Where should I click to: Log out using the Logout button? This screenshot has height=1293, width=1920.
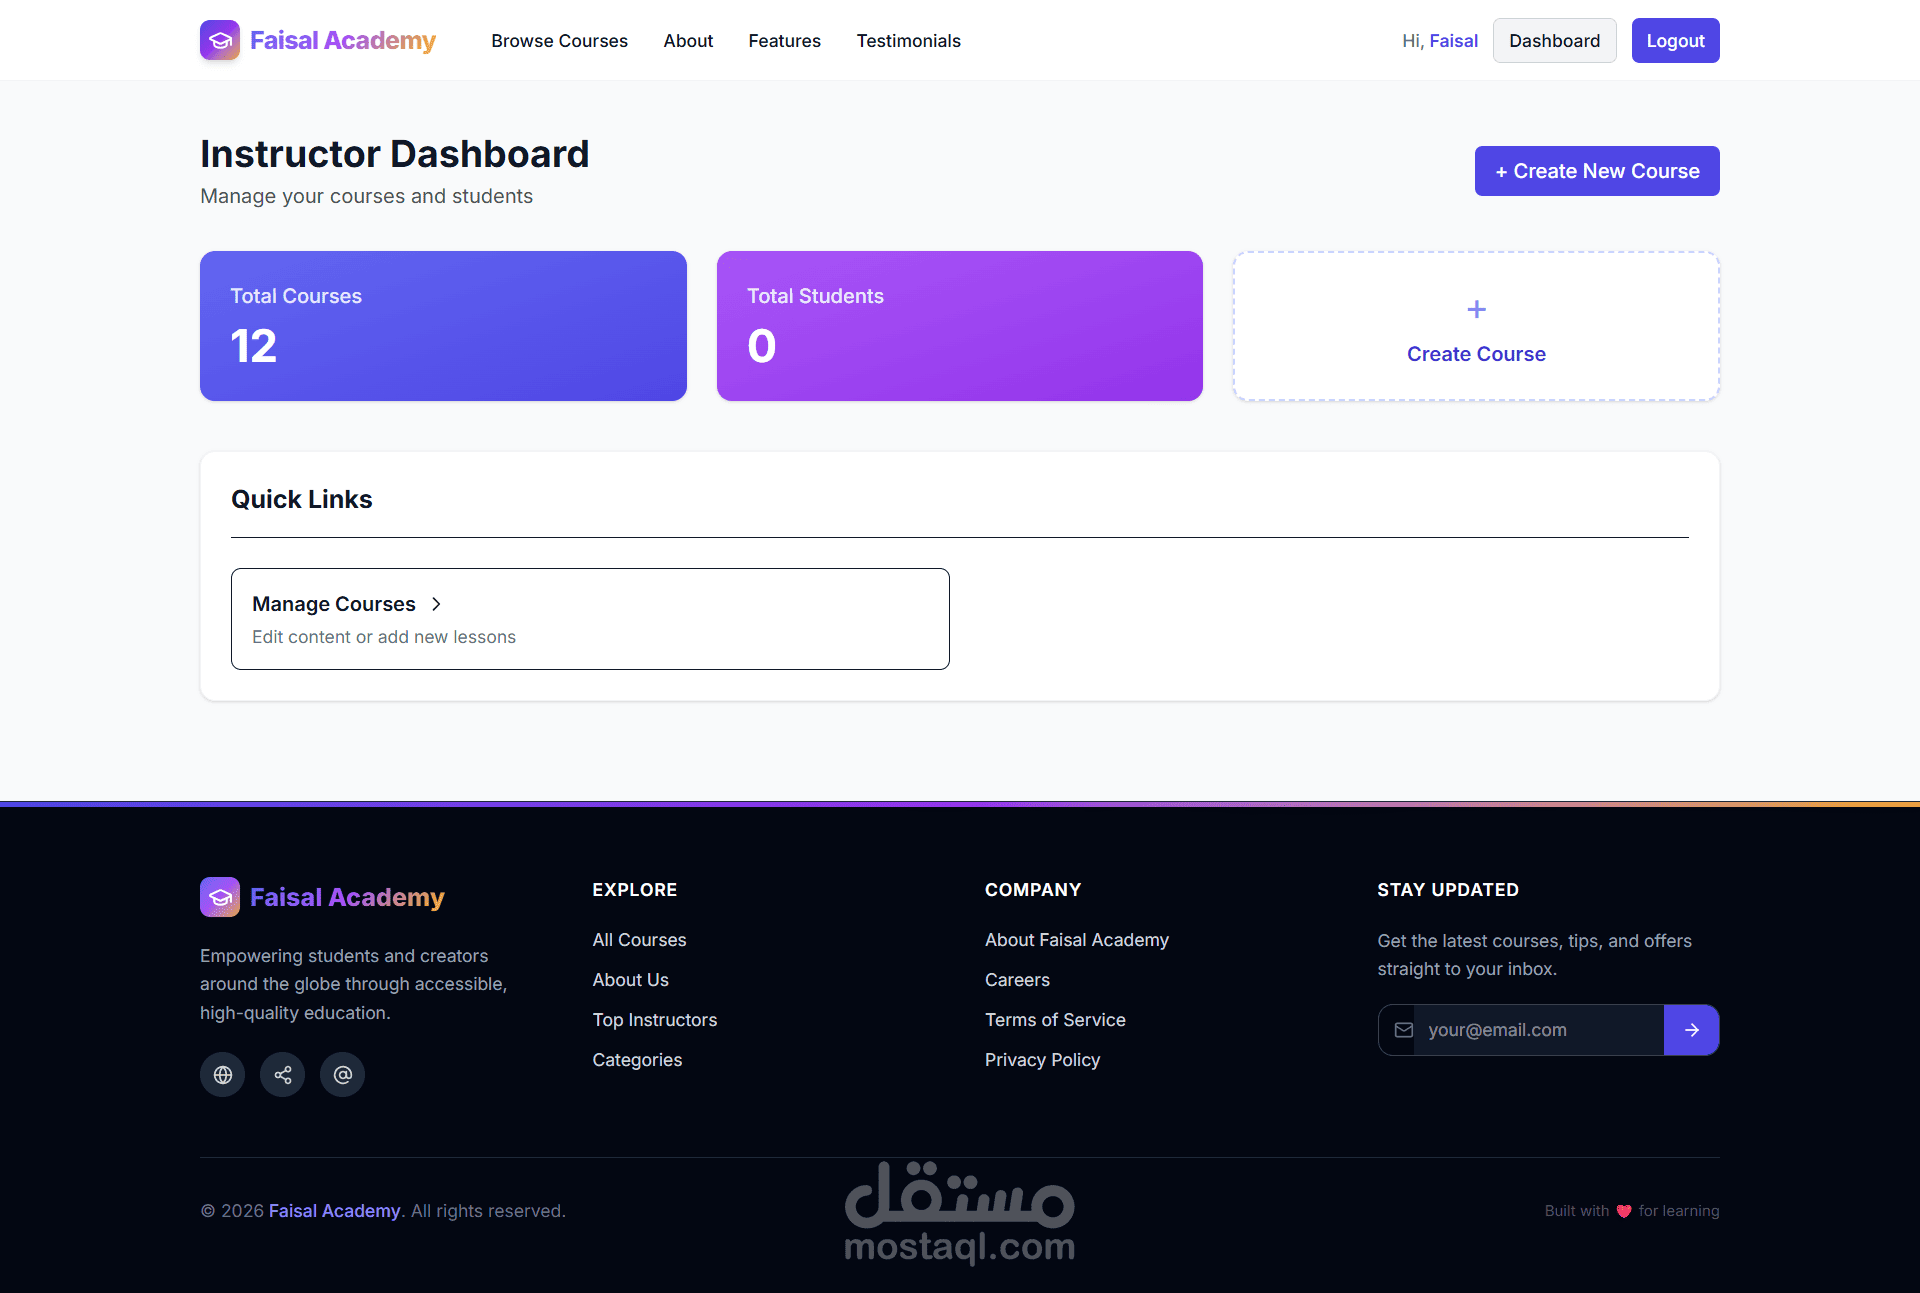tap(1675, 41)
